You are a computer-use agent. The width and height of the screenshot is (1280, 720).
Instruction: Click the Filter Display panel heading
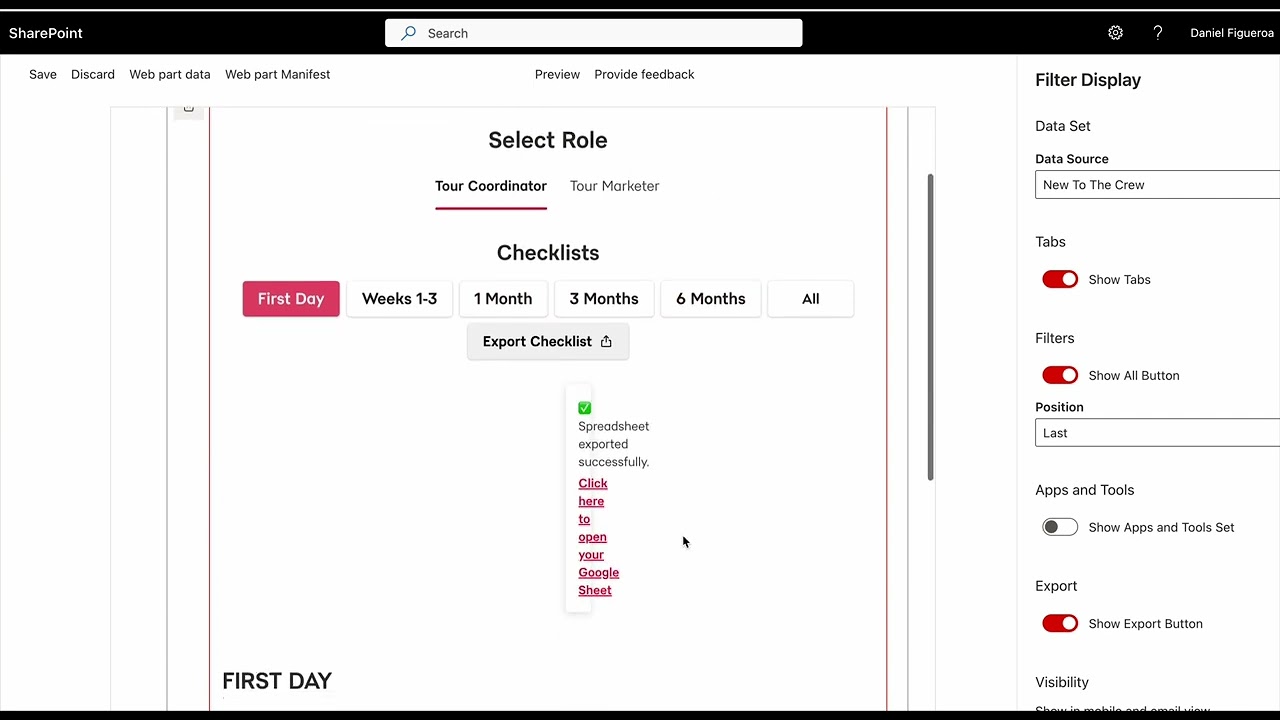pyautogui.click(x=1088, y=80)
